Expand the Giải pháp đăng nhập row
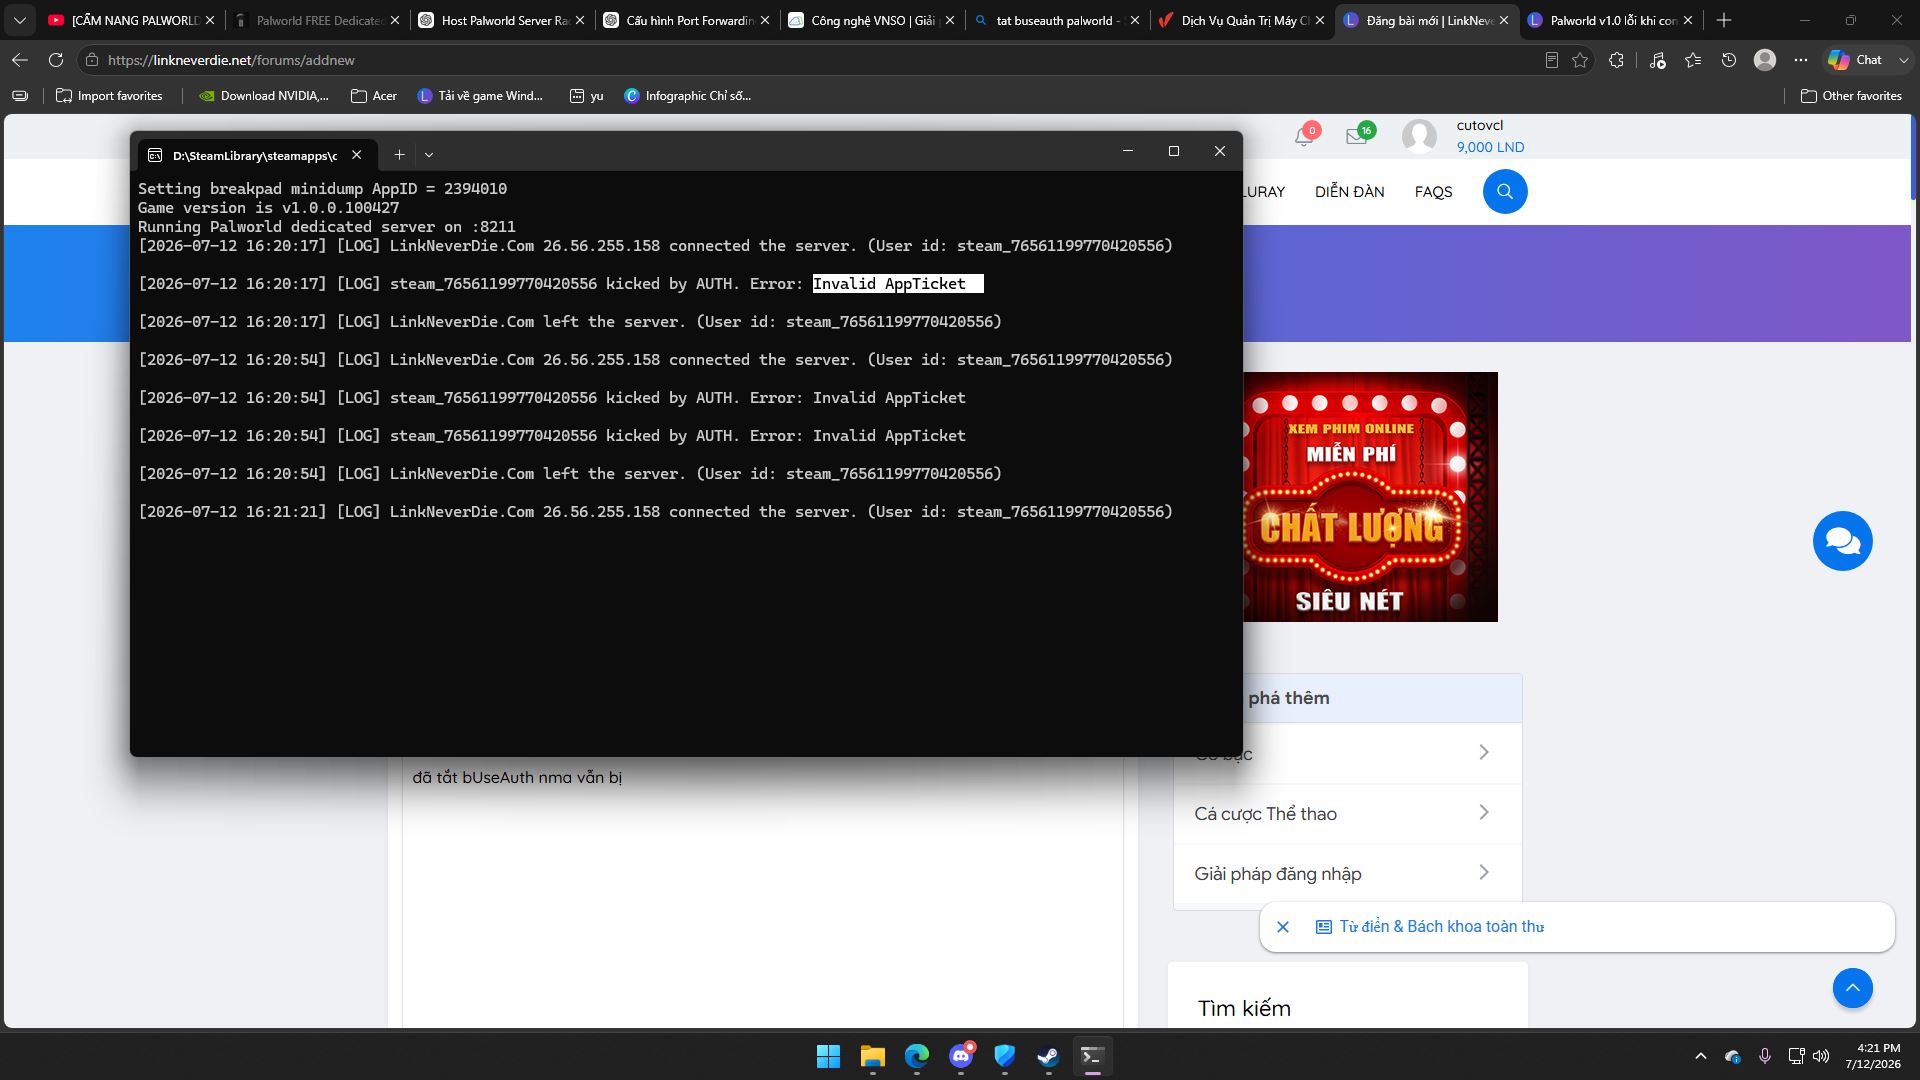Viewport: 1920px width, 1080px height. [x=1347, y=874]
